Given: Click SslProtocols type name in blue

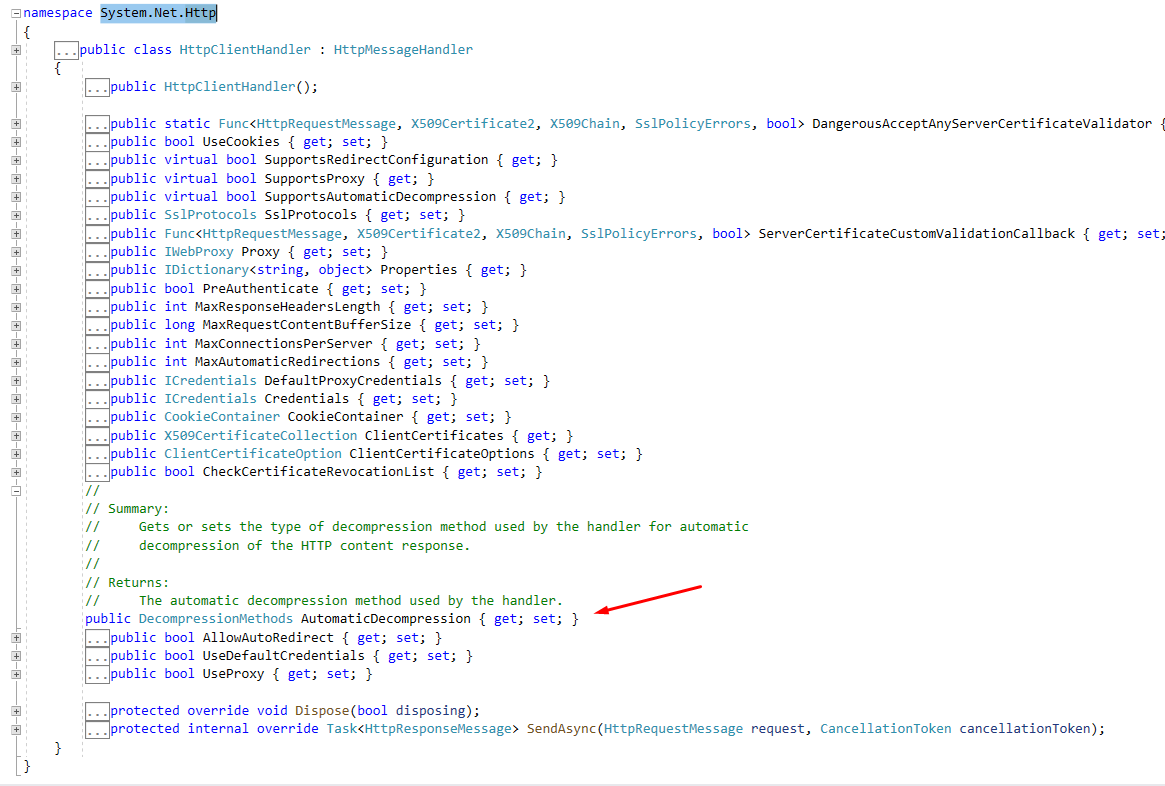Looking at the screenshot, I should 210,215.
